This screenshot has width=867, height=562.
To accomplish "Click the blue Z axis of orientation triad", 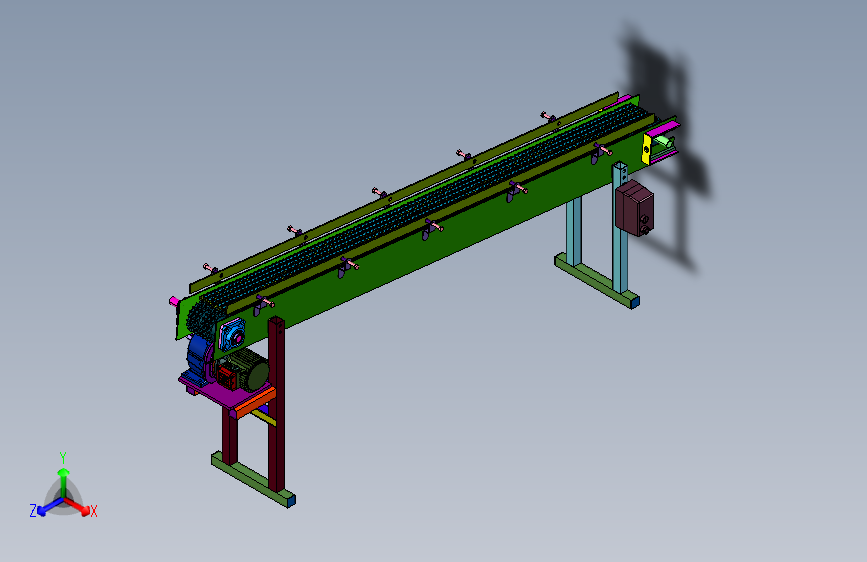I will click(x=50, y=506).
